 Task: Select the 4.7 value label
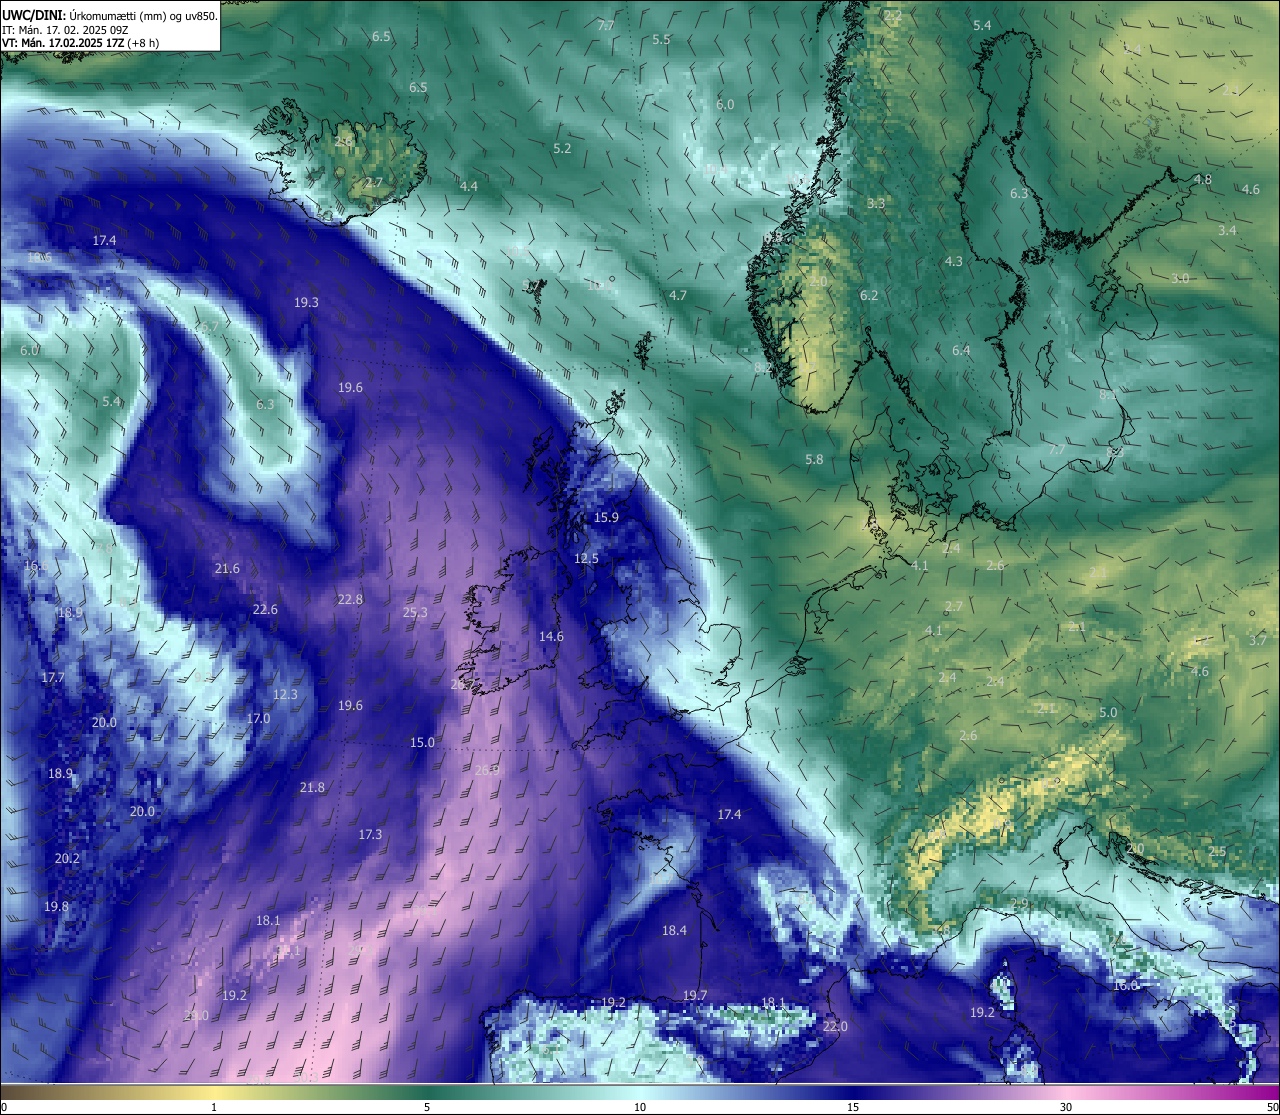click(x=678, y=296)
